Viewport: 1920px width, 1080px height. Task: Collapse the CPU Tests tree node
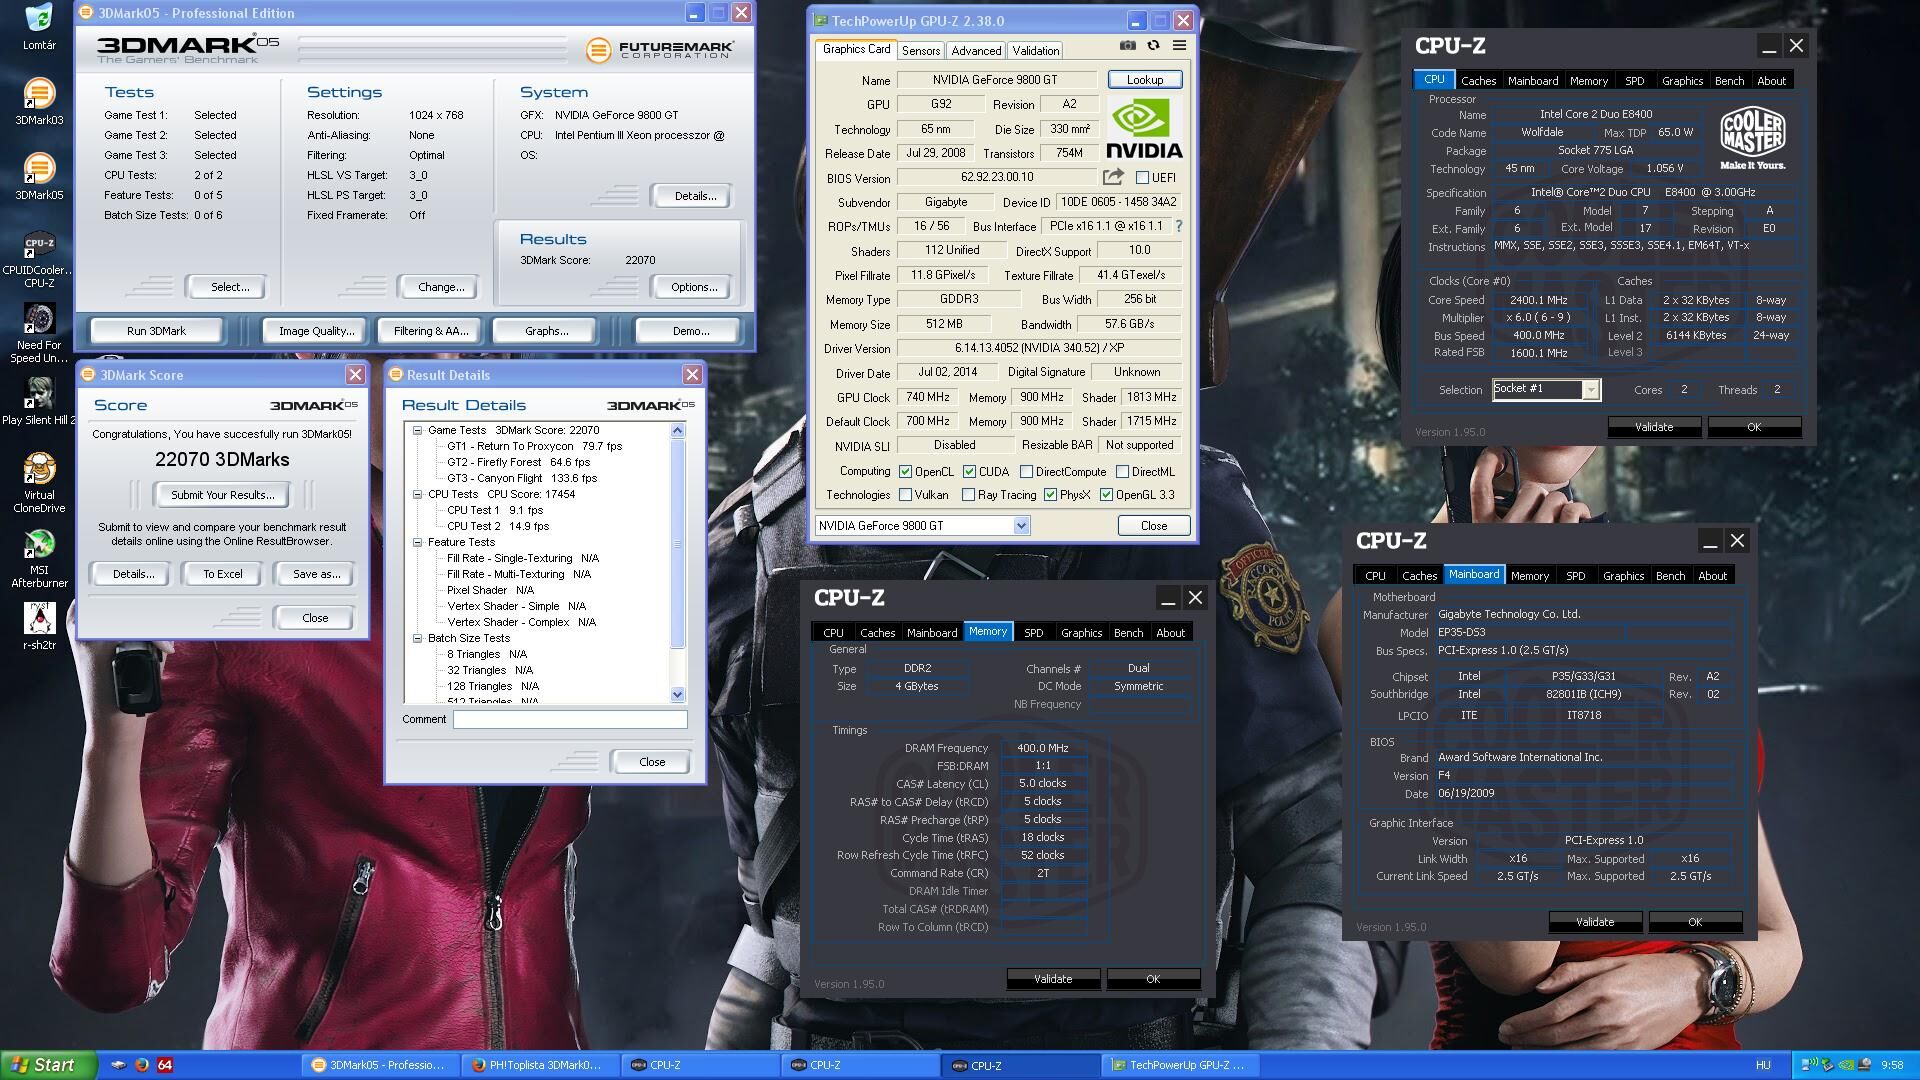(x=418, y=494)
